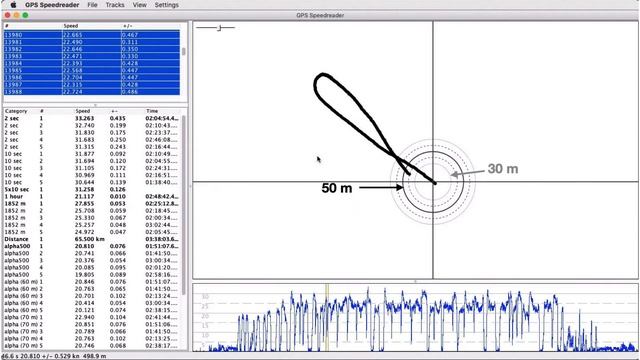
Task: Select alpha500 result with speed 20.810
Action: point(92,246)
